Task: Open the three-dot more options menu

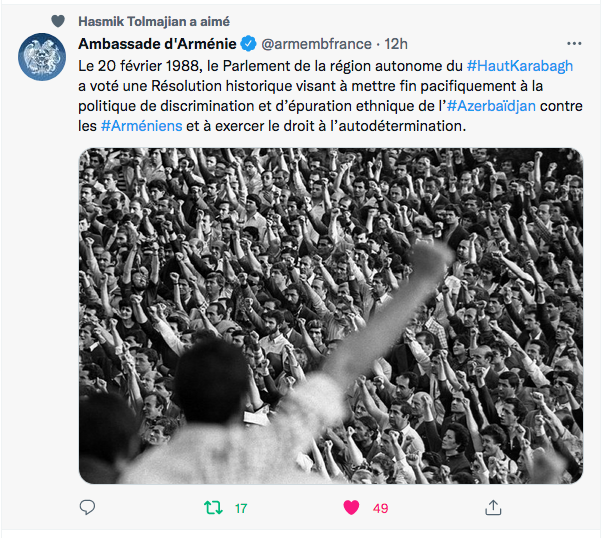Action: pyautogui.click(x=574, y=44)
